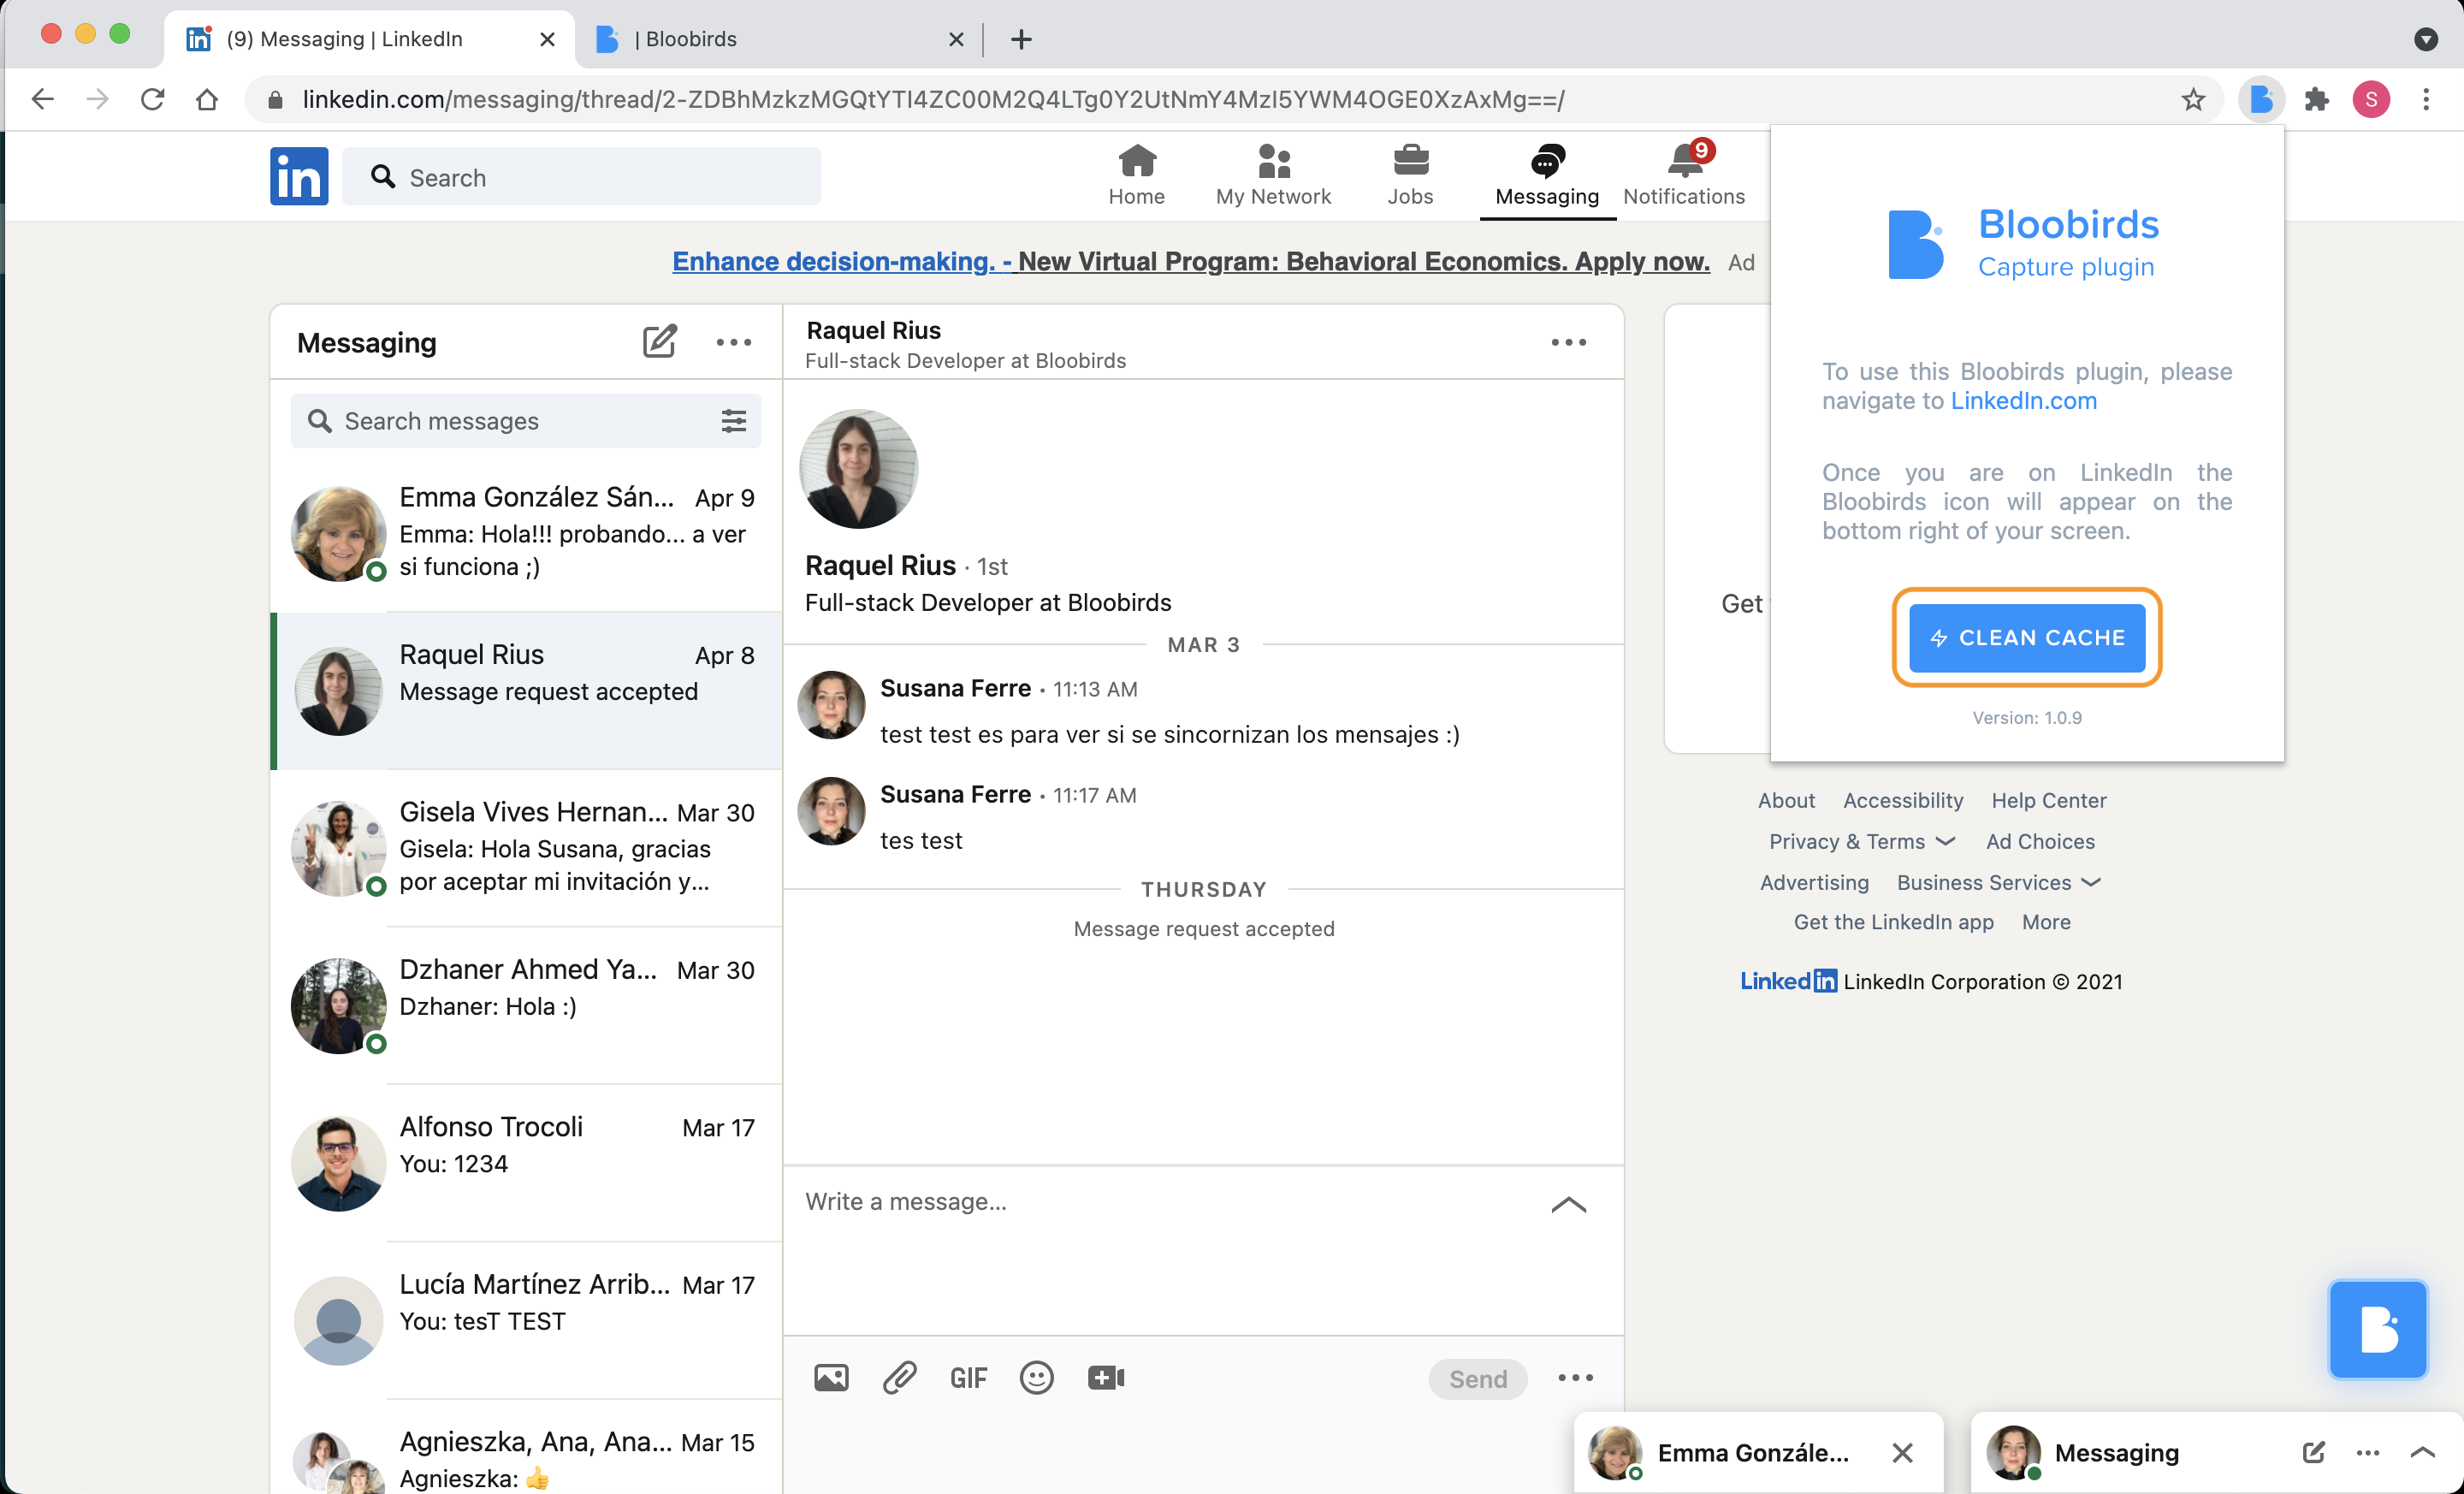
Task: Go back in browser history
Action: 43,99
